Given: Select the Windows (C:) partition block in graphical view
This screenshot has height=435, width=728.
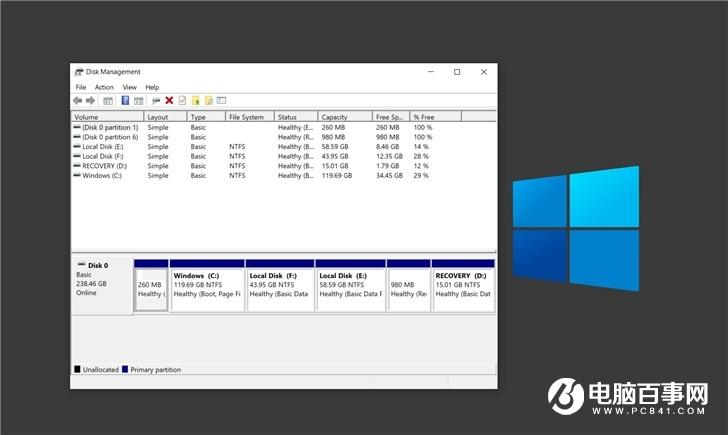Looking at the screenshot, I should [207, 286].
